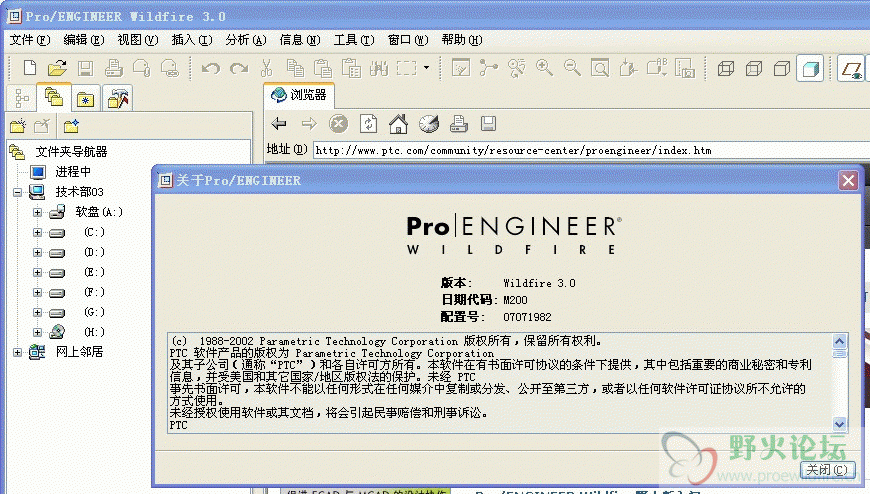Cut with the scissors icon

[x=267, y=68]
